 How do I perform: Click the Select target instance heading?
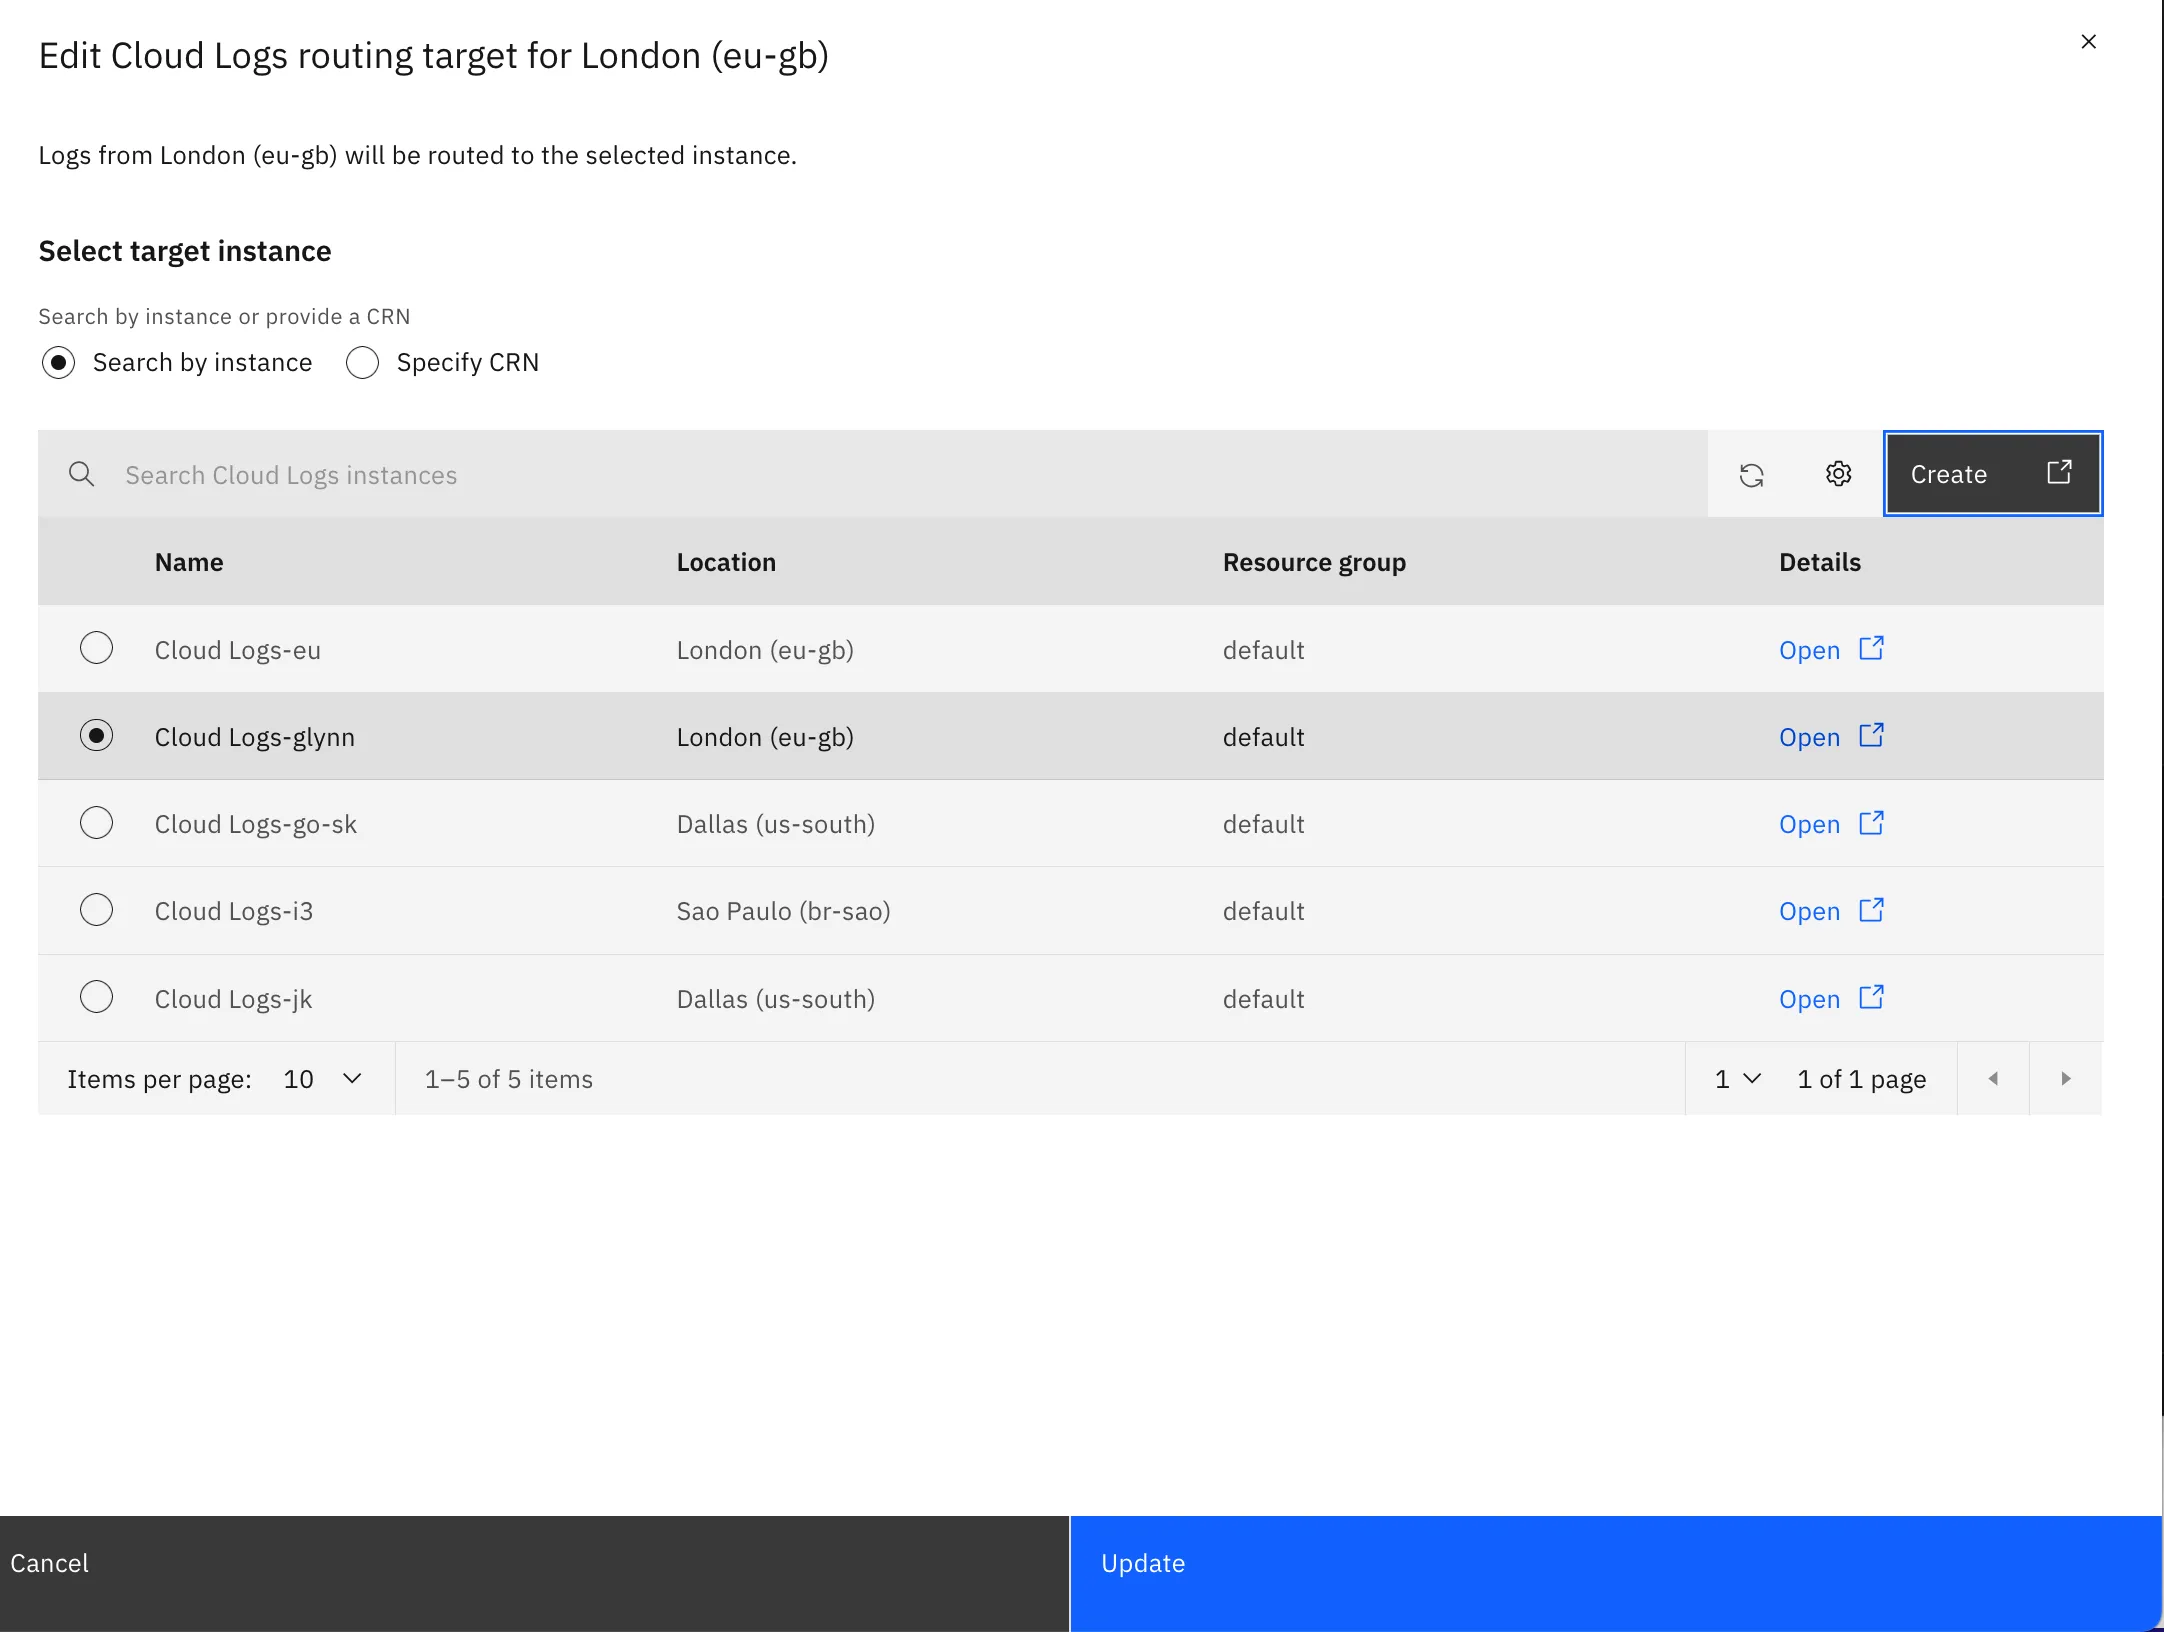[185, 251]
